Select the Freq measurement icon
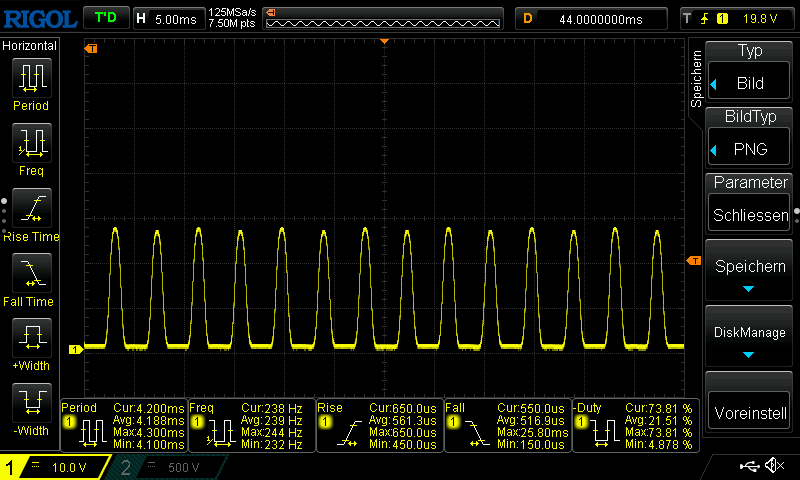Screen dimensions: 800x480 tap(30, 143)
